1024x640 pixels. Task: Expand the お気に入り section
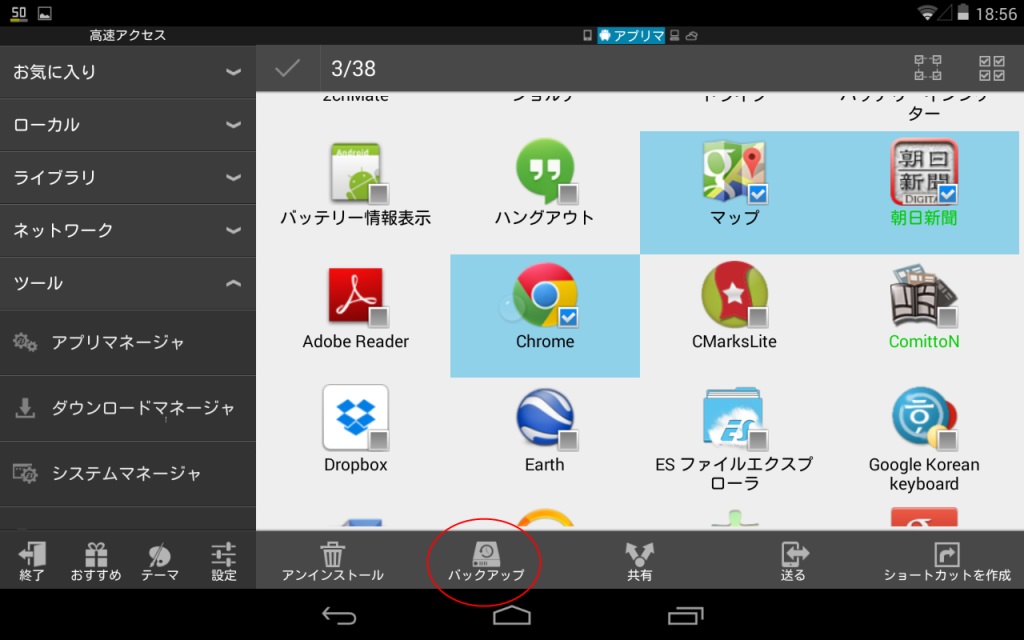coord(128,72)
